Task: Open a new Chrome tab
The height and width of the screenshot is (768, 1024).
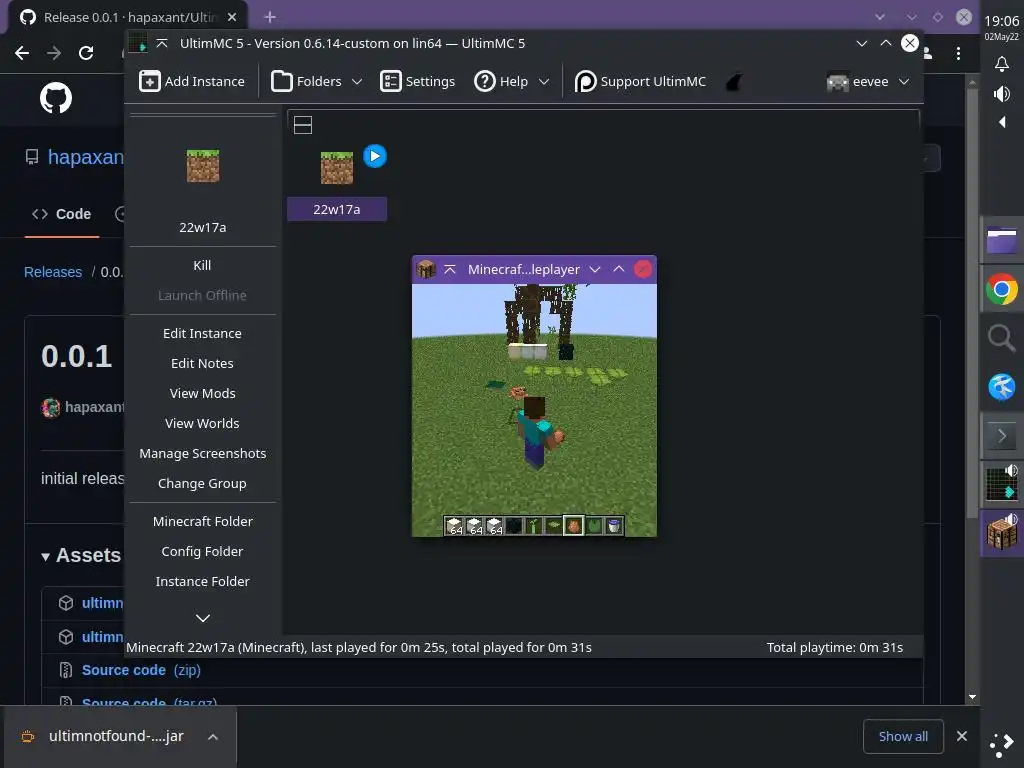Action: pos(270,17)
